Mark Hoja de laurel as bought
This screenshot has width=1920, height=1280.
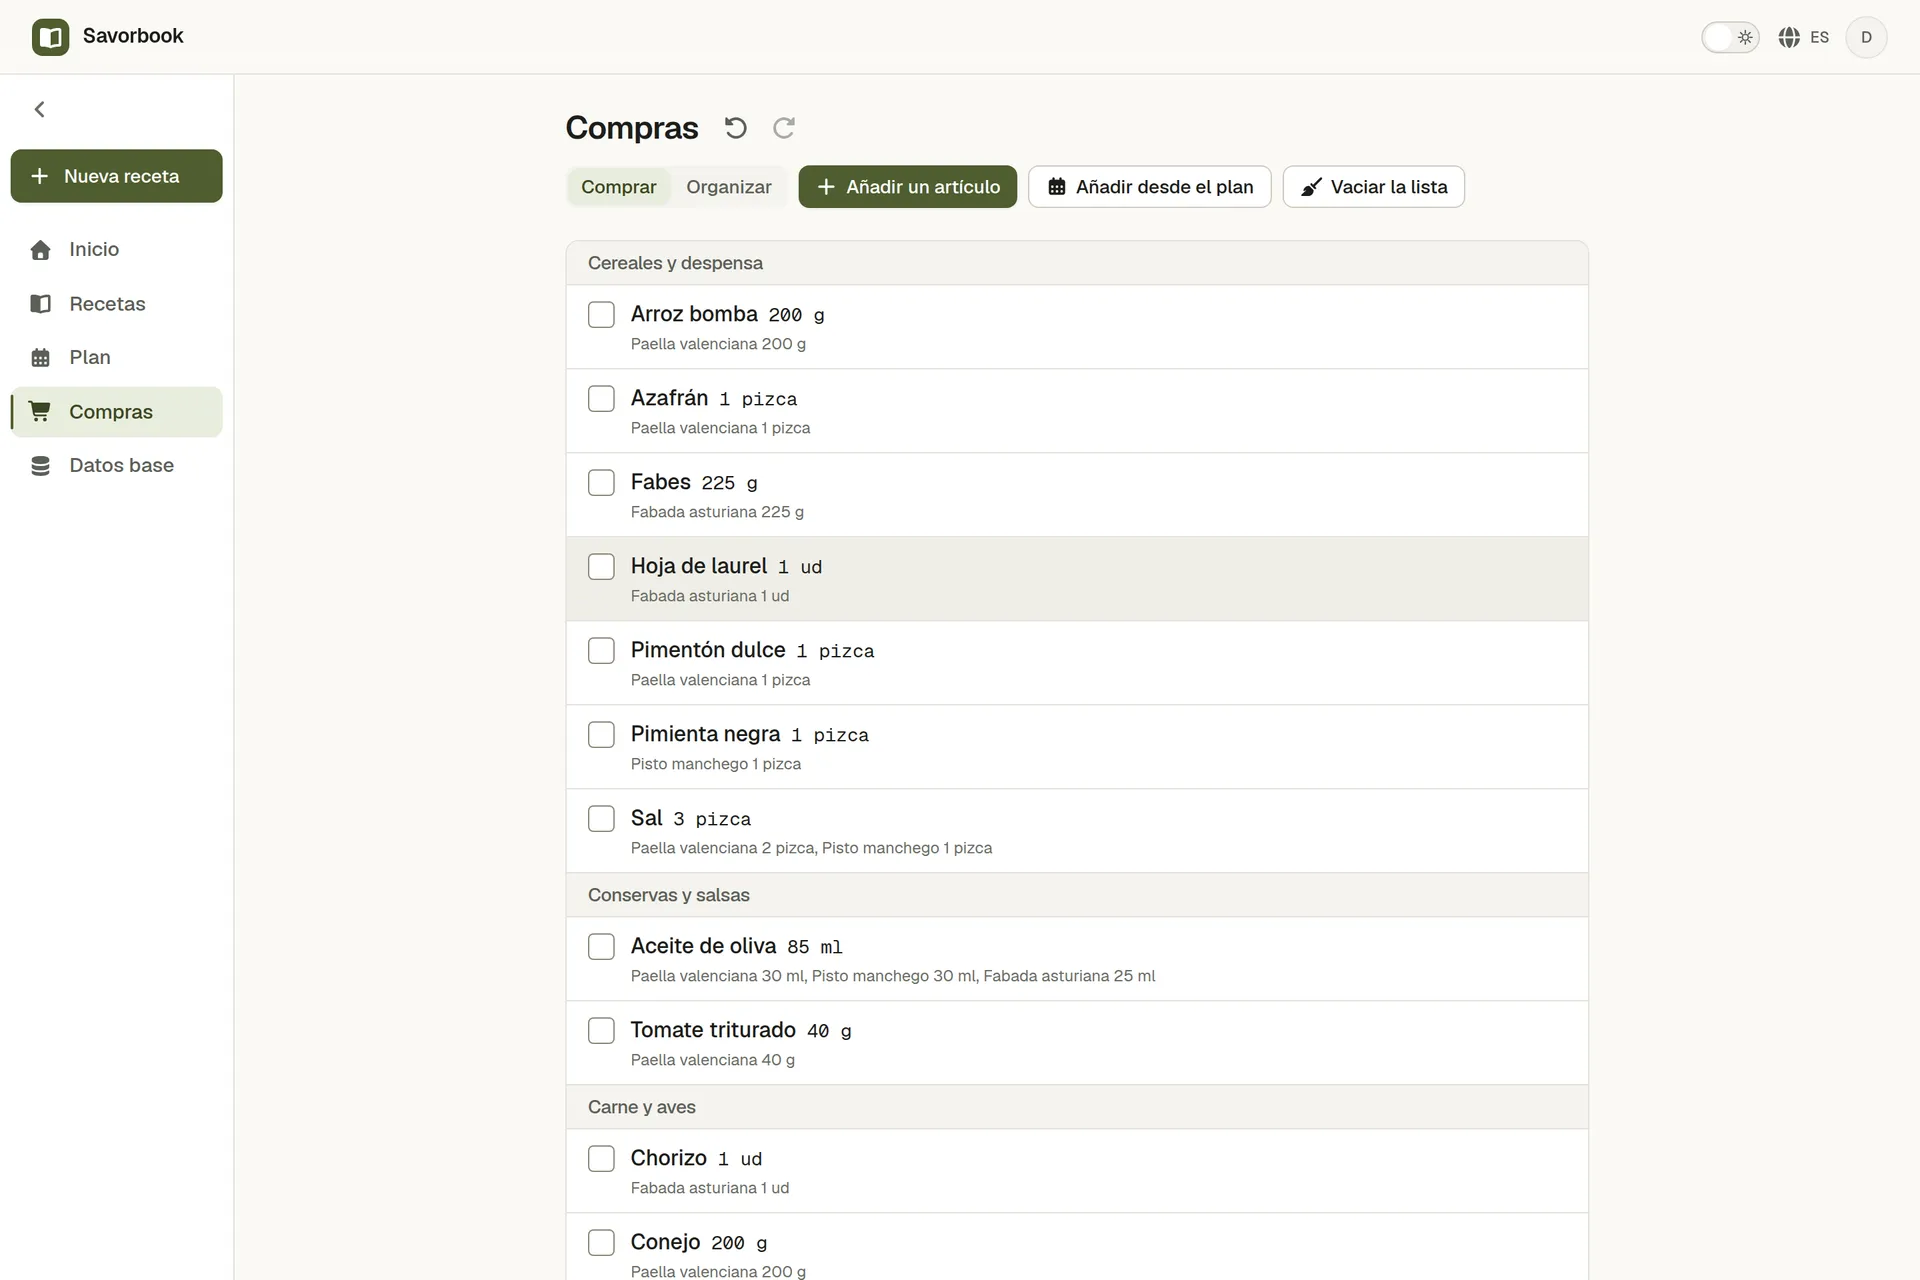click(601, 567)
